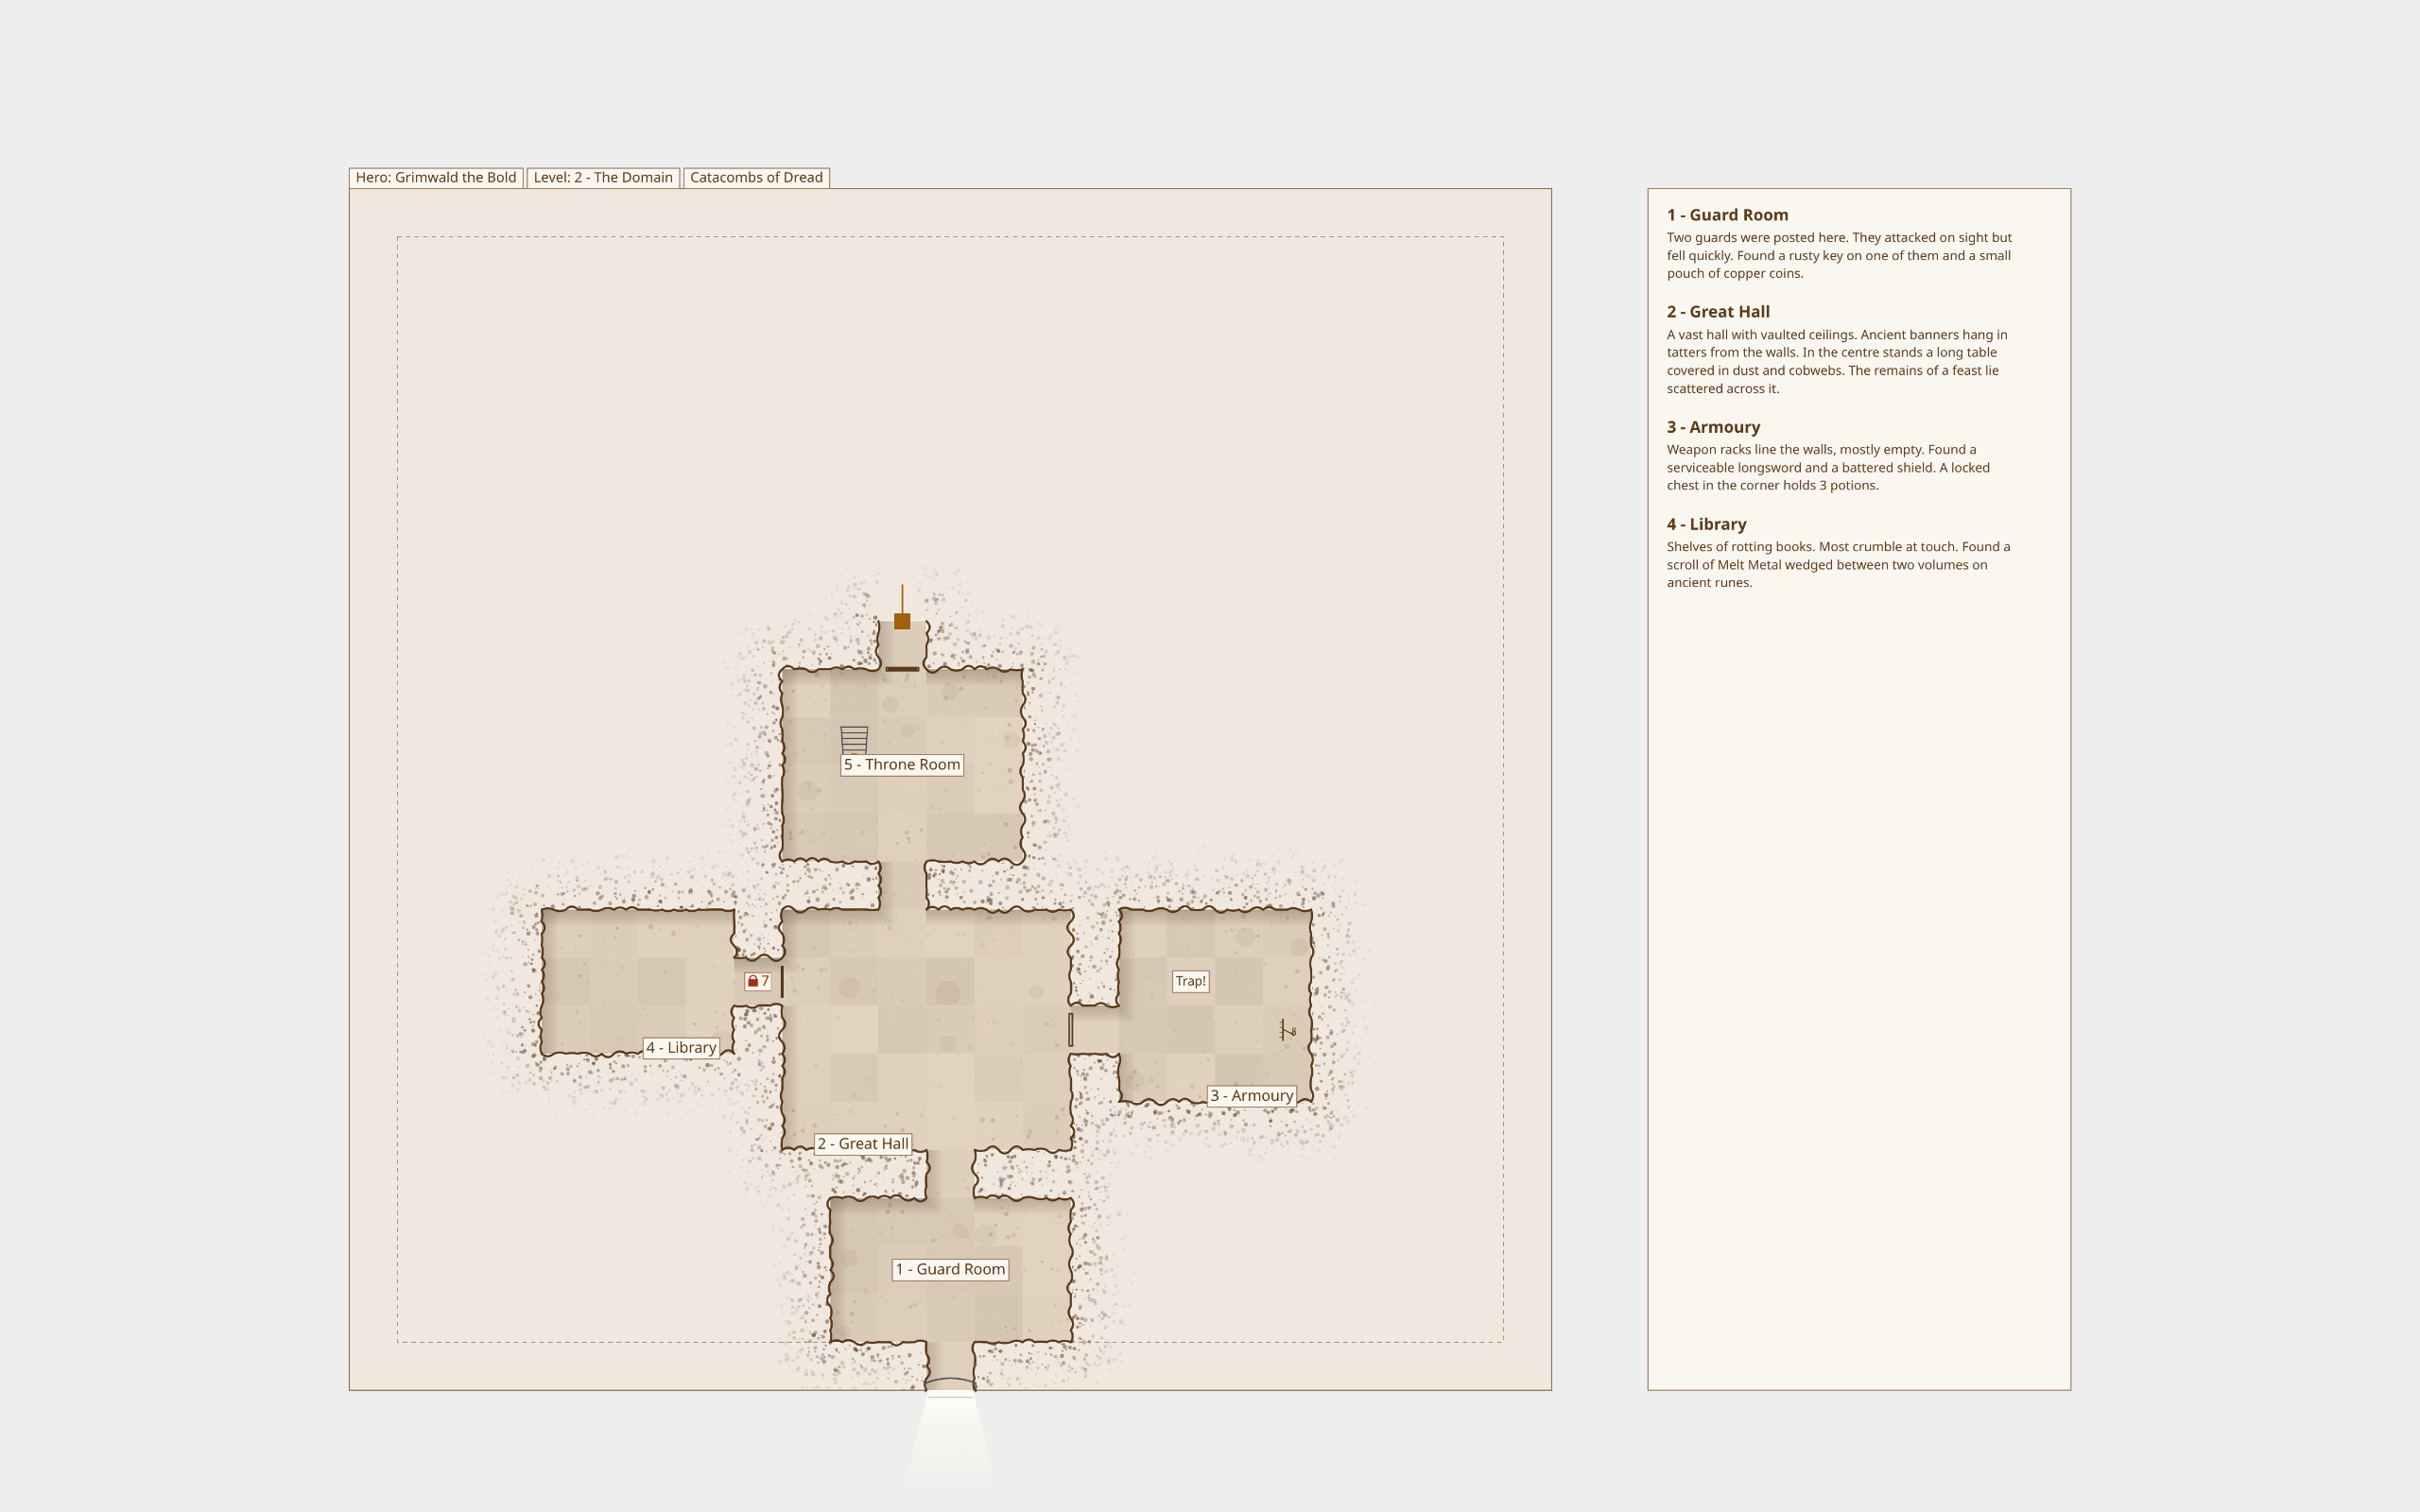The image size is (2420, 1512).
Task: Click the door between Great Hall and Armoury
Action: tap(1071, 1029)
